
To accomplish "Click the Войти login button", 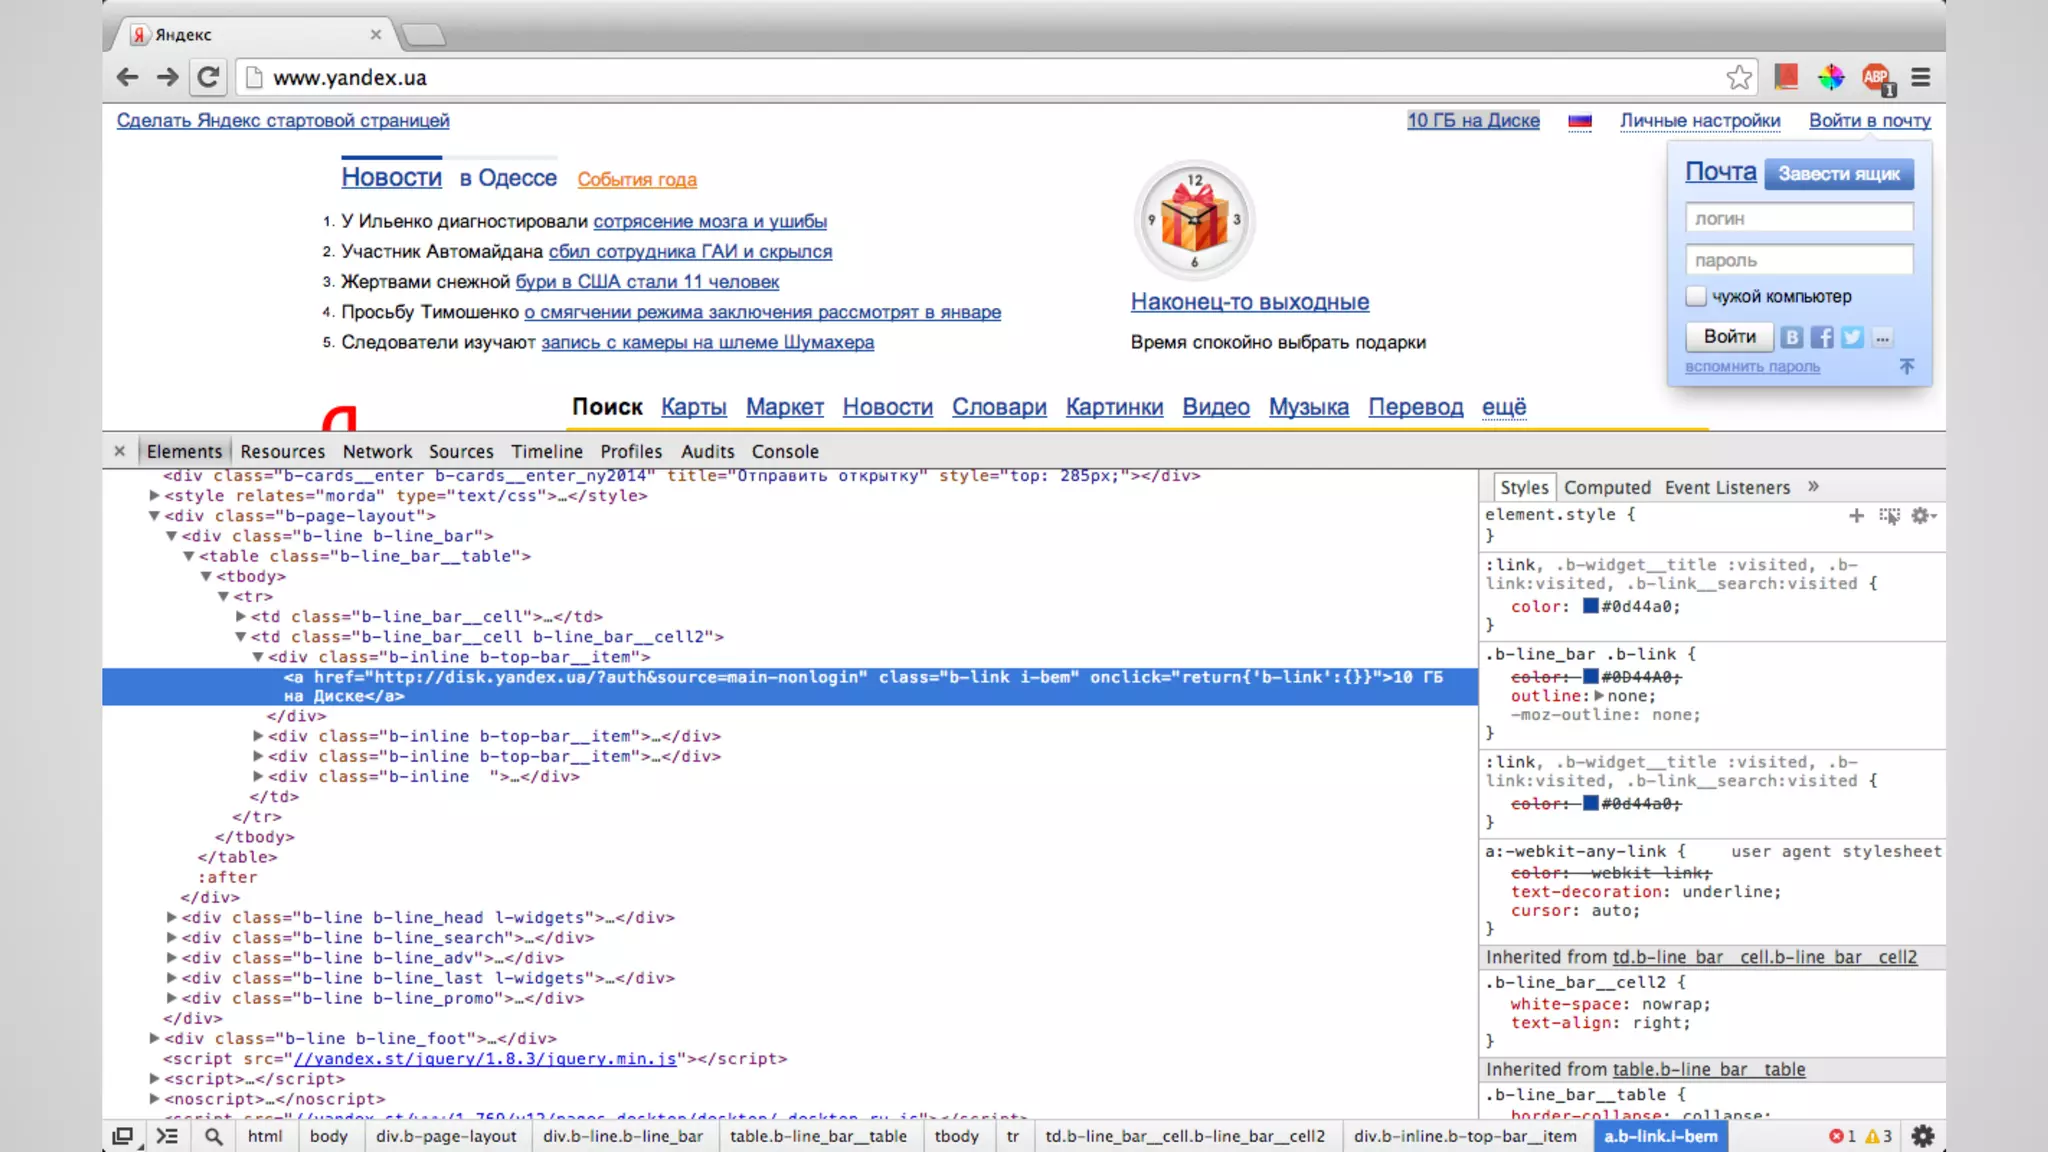I will [x=1729, y=337].
